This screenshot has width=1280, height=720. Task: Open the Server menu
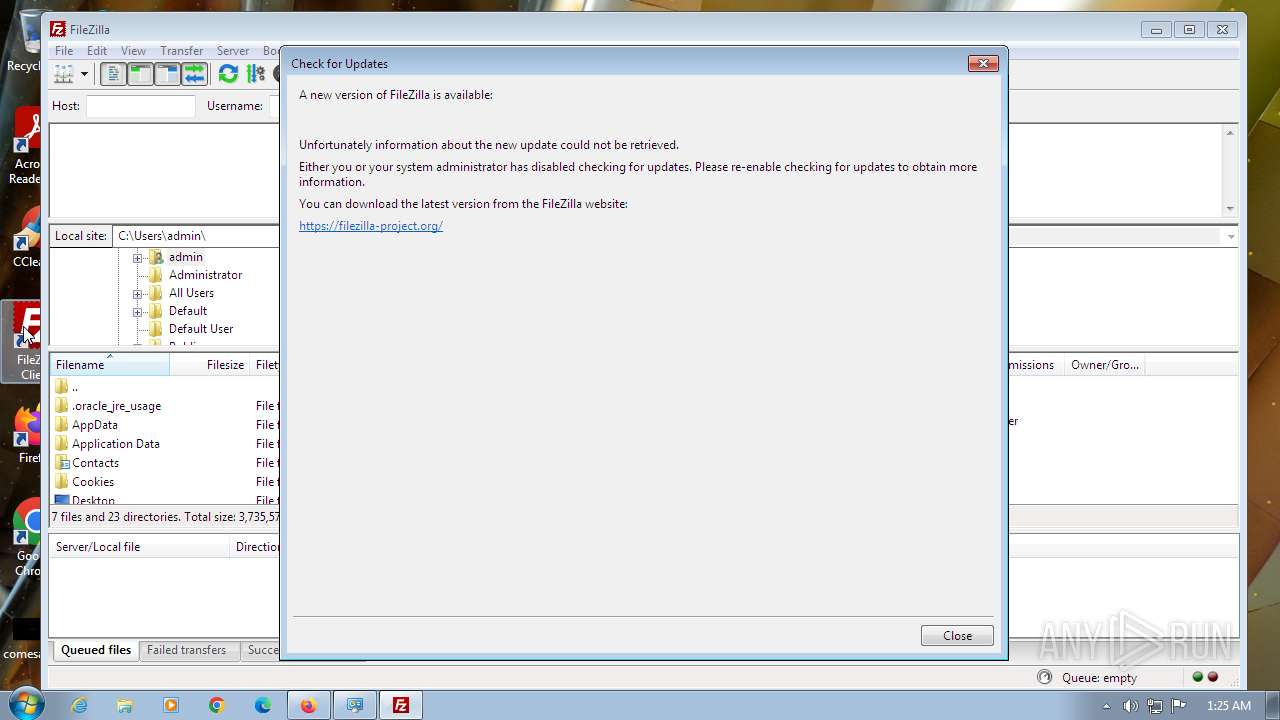233,51
